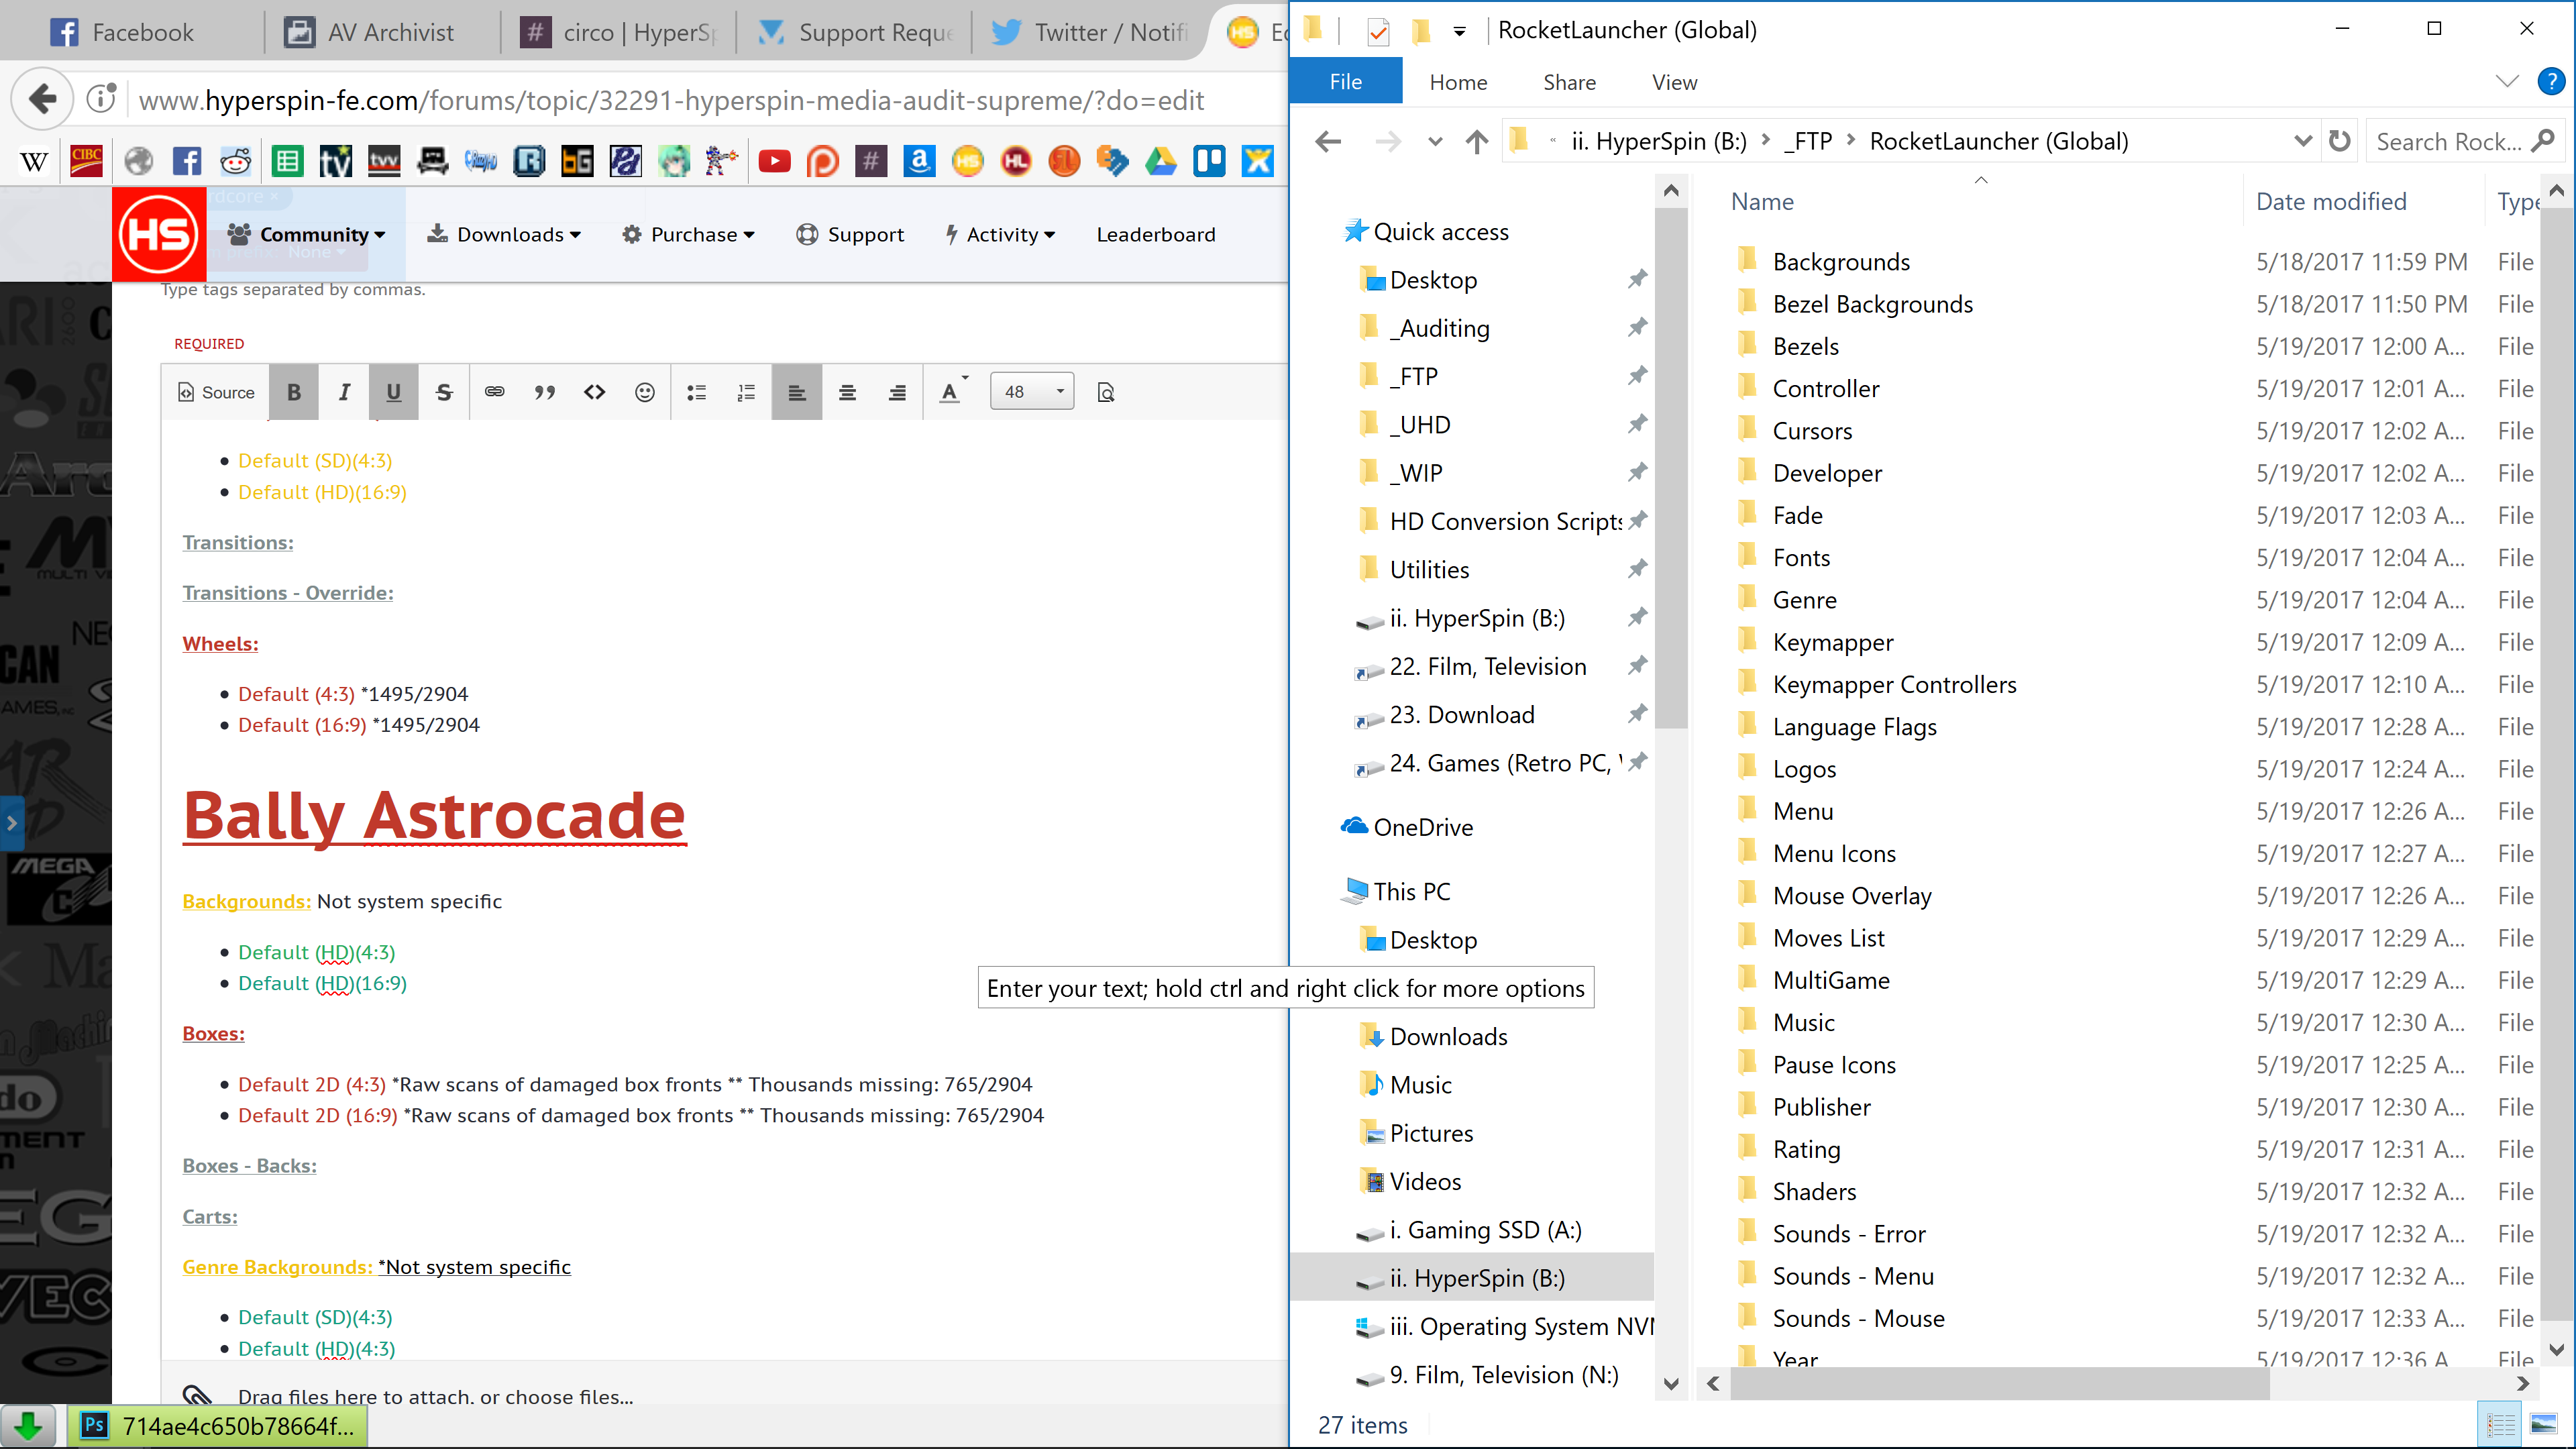Image resolution: width=2576 pixels, height=1449 pixels.
Task: Open the File tab in Explorer
Action: click(1345, 82)
